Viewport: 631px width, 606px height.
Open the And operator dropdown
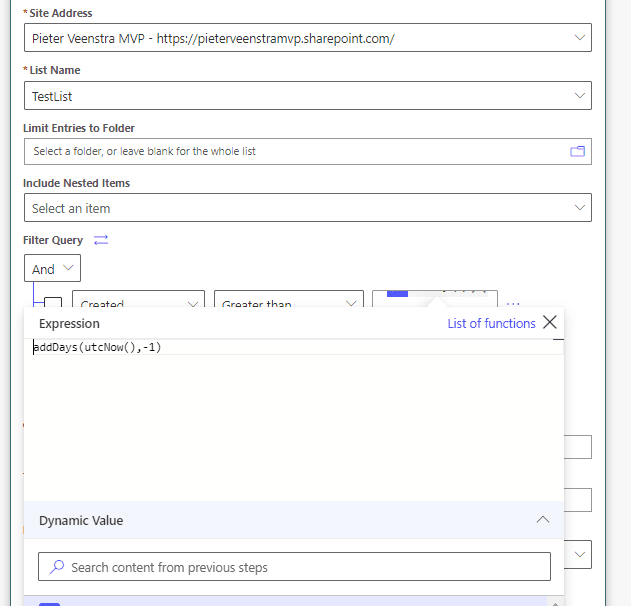[52, 268]
